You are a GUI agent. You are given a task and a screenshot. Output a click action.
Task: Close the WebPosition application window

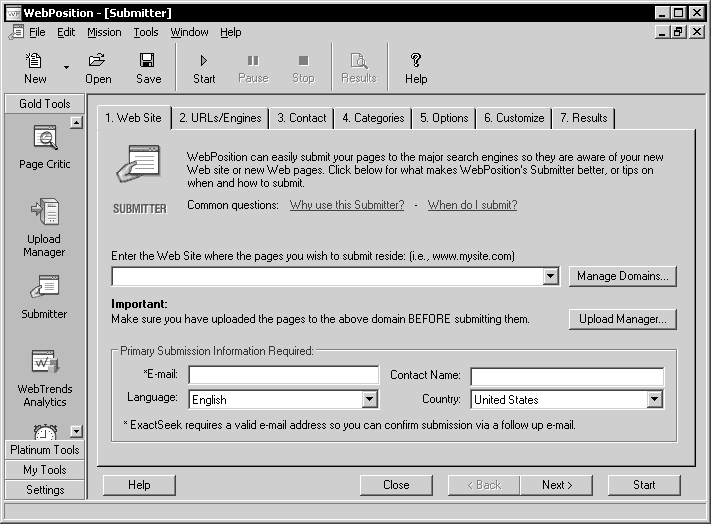696,13
